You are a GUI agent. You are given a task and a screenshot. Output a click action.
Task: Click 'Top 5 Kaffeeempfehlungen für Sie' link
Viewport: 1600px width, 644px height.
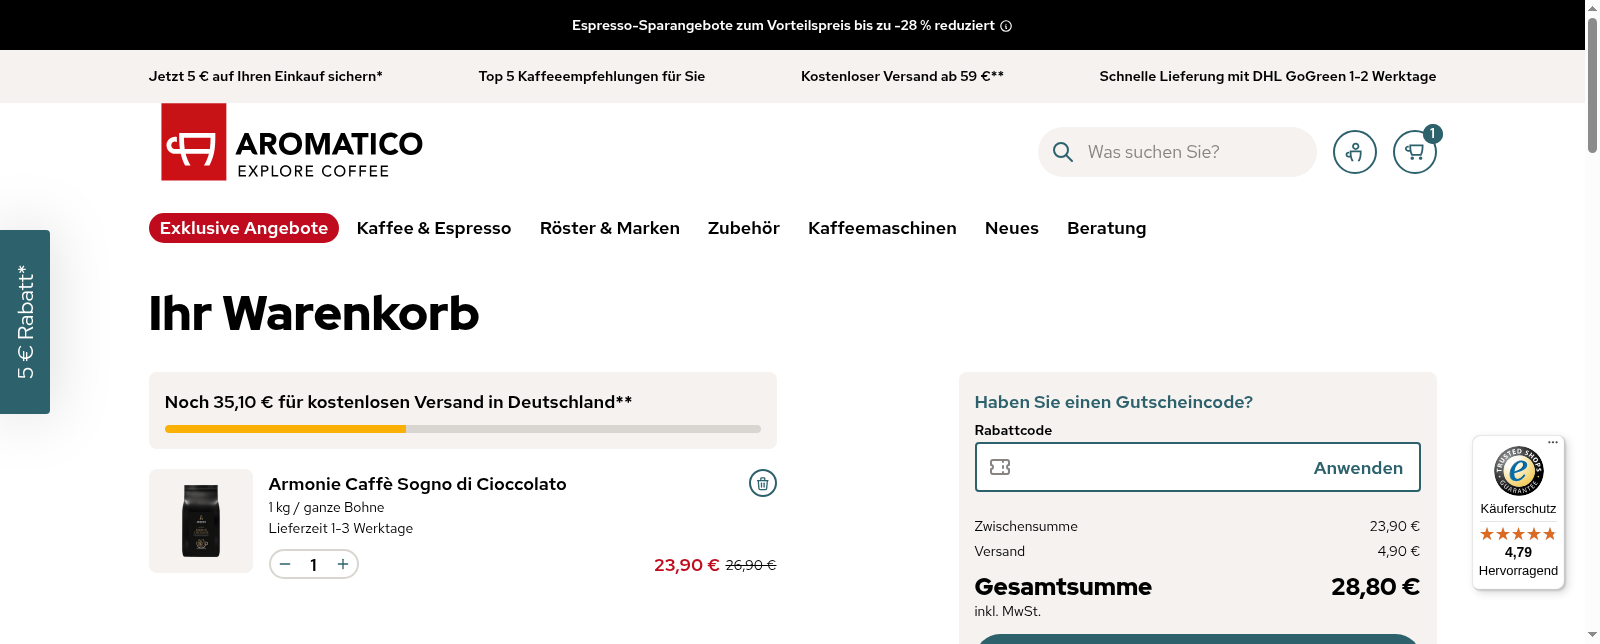coord(592,76)
